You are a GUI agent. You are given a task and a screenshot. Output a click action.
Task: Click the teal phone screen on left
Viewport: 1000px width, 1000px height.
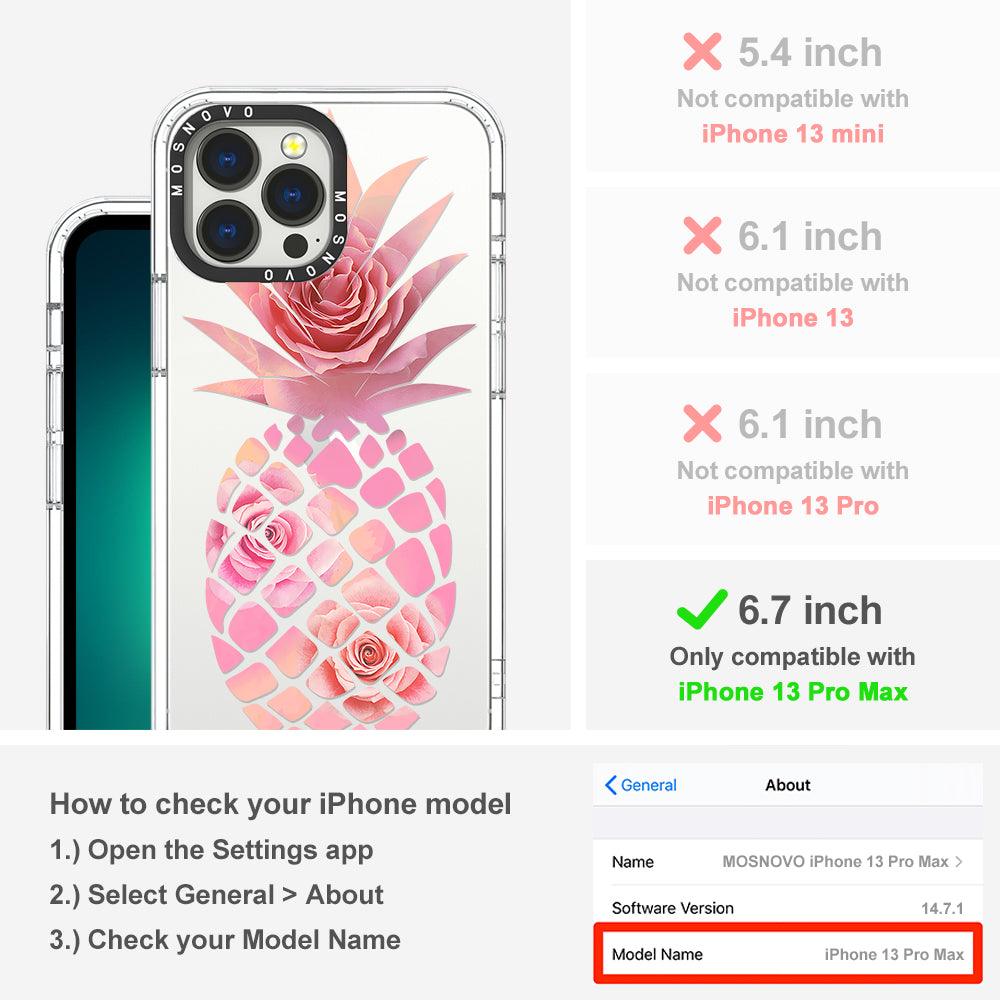110,478
